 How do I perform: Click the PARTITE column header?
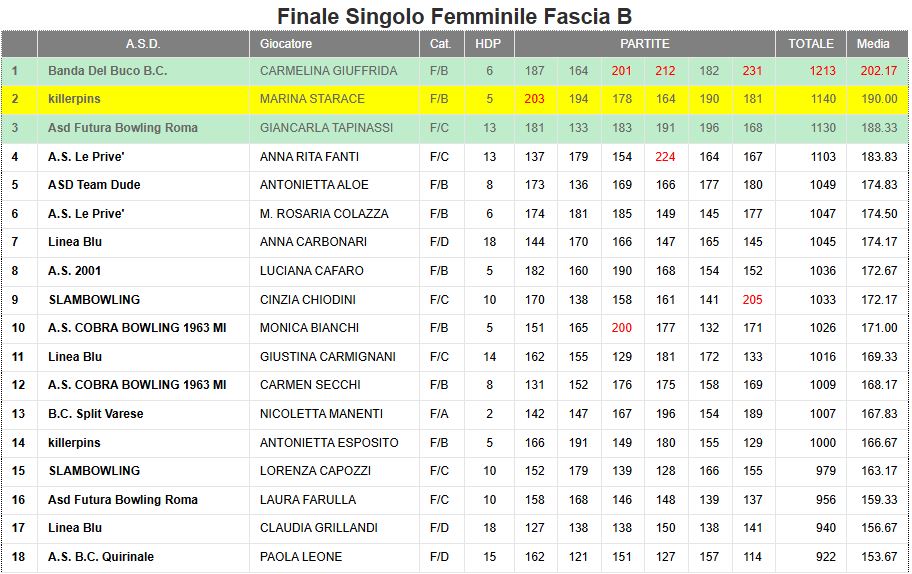click(645, 44)
